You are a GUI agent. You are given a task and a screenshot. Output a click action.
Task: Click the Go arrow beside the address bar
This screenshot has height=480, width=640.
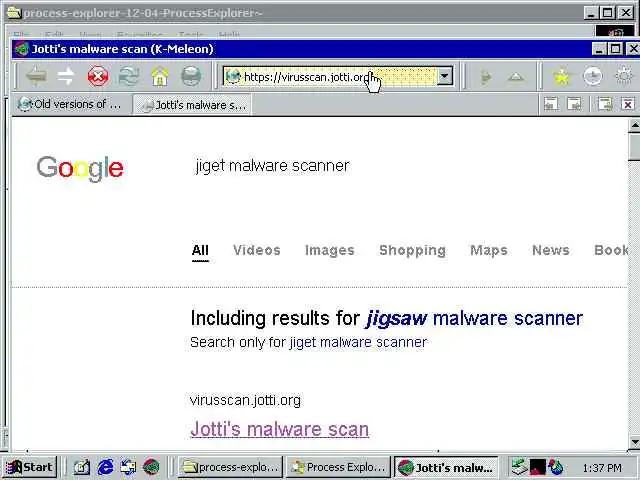pos(485,76)
